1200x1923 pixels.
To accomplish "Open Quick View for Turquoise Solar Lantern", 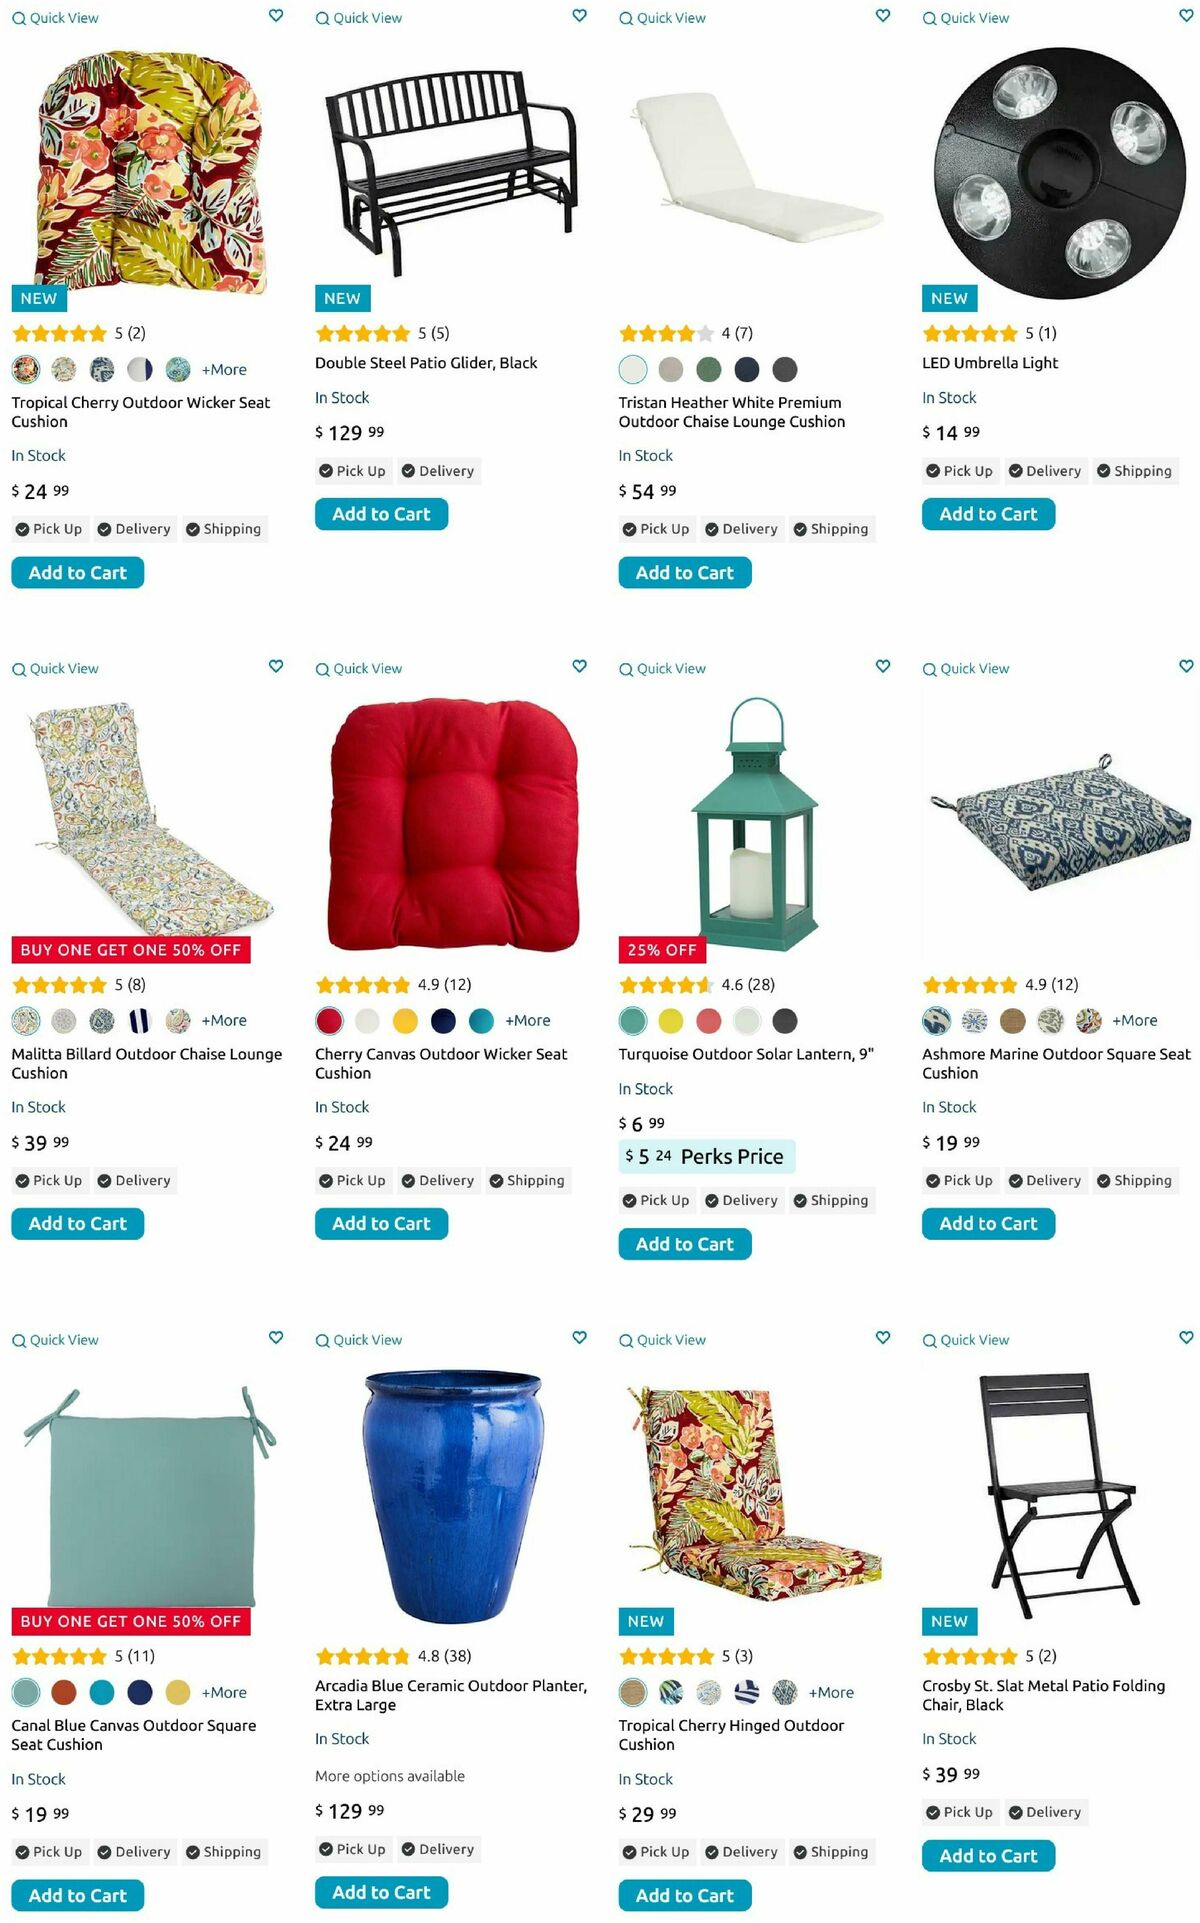I will pos(662,668).
